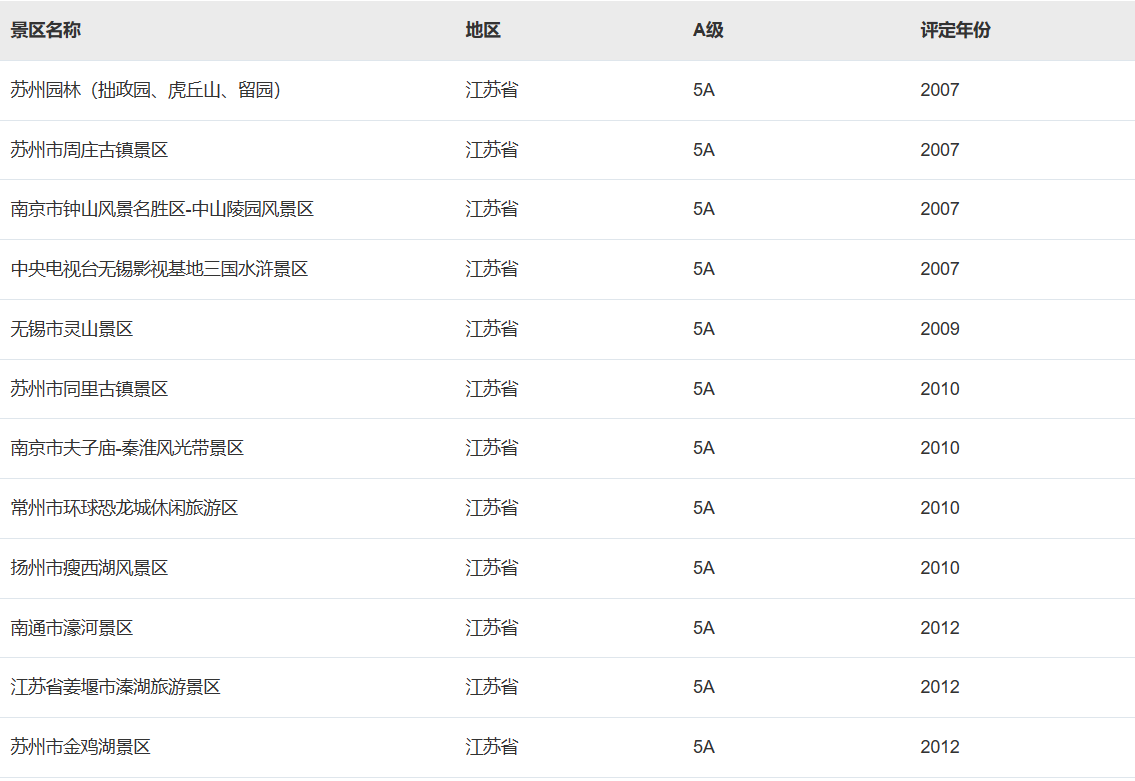Click the A级 column header

click(708, 30)
